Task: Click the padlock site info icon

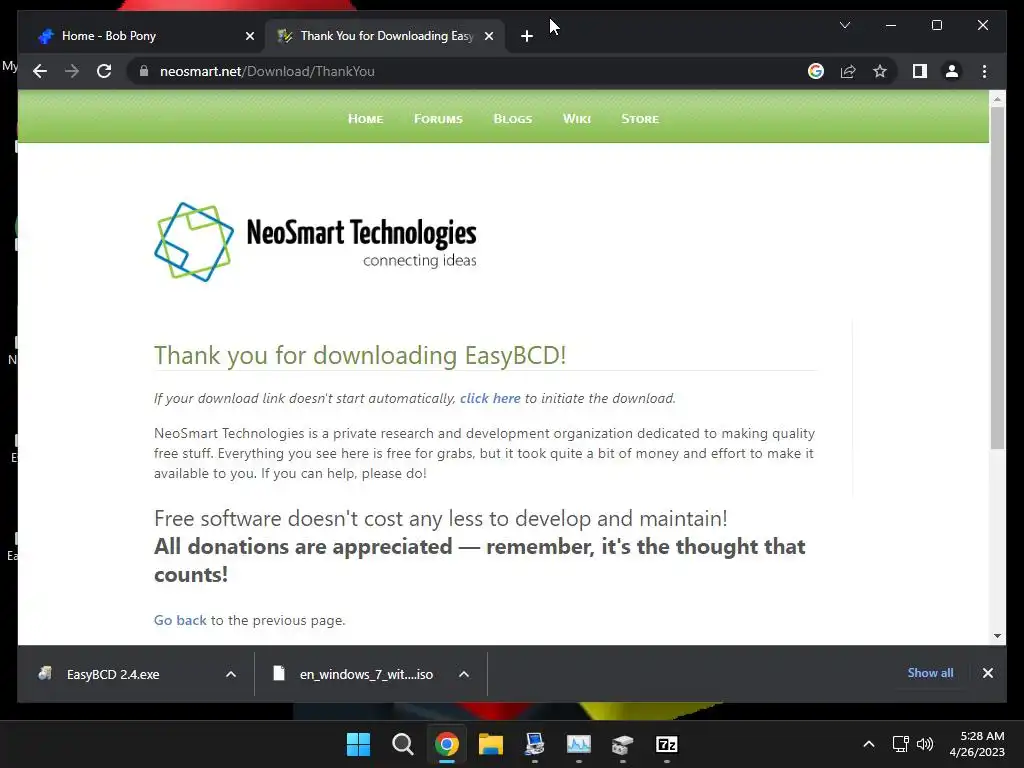Action: 144,71
